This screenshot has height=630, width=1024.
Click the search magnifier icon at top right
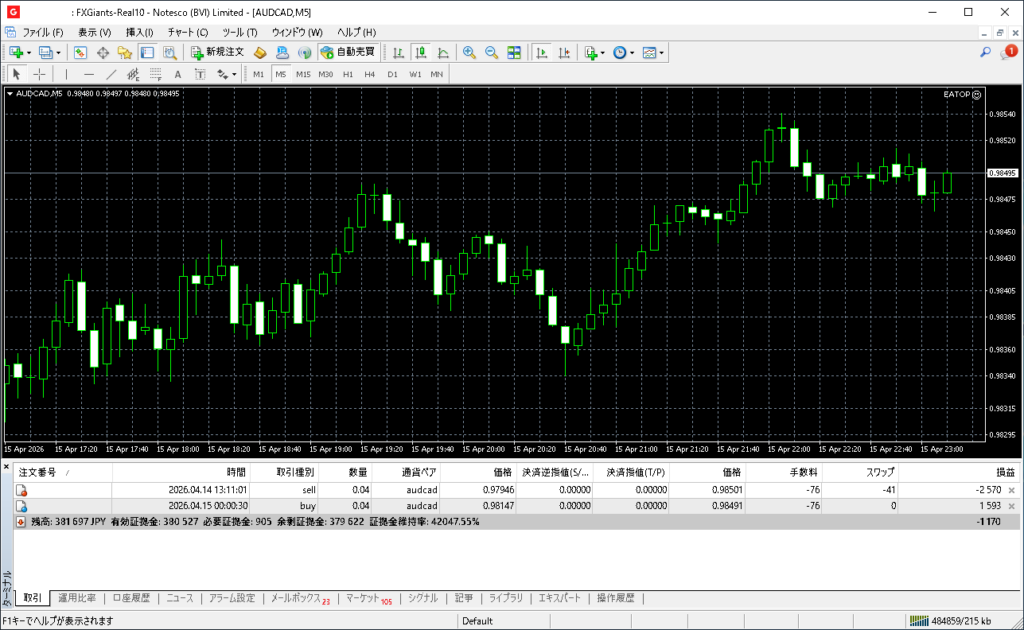(x=985, y=52)
